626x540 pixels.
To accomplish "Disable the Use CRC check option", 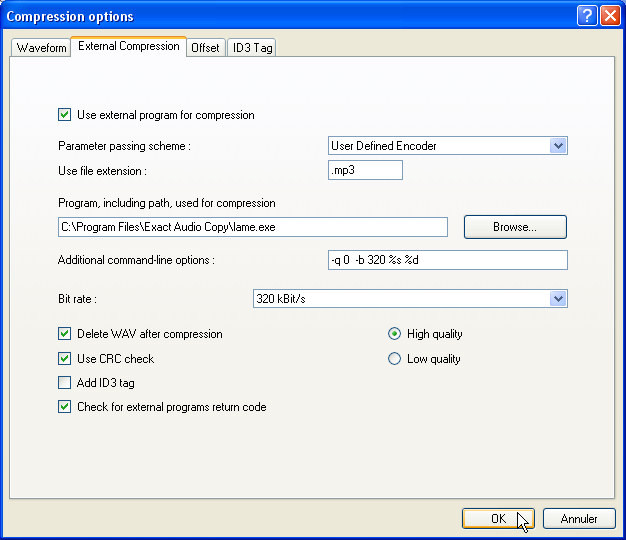I will (x=65, y=359).
